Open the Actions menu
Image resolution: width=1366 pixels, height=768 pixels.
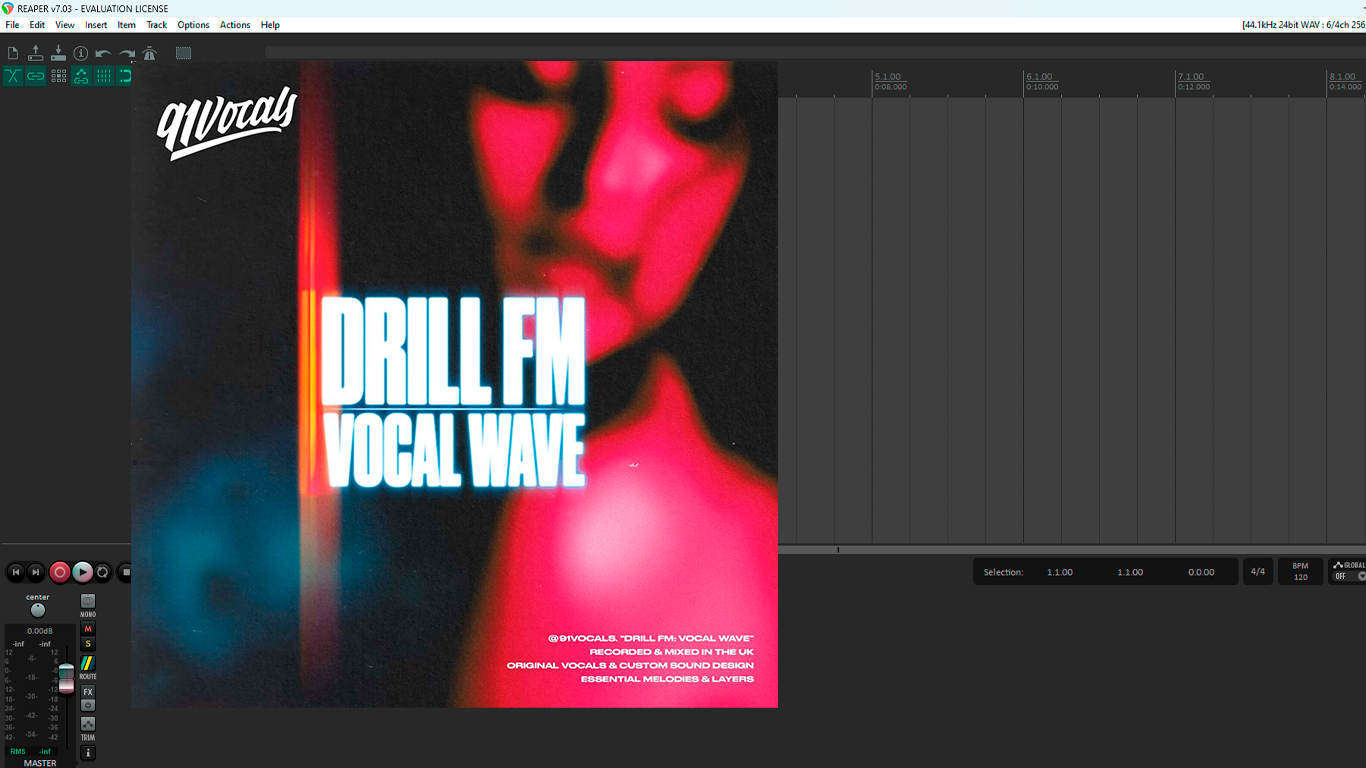pyautogui.click(x=235, y=25)
